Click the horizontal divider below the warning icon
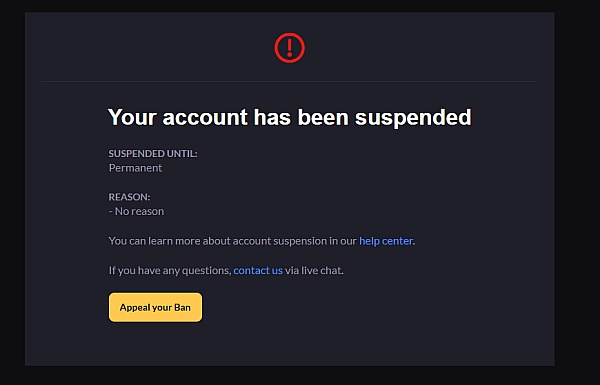600x385 pixels. point(290,82)
